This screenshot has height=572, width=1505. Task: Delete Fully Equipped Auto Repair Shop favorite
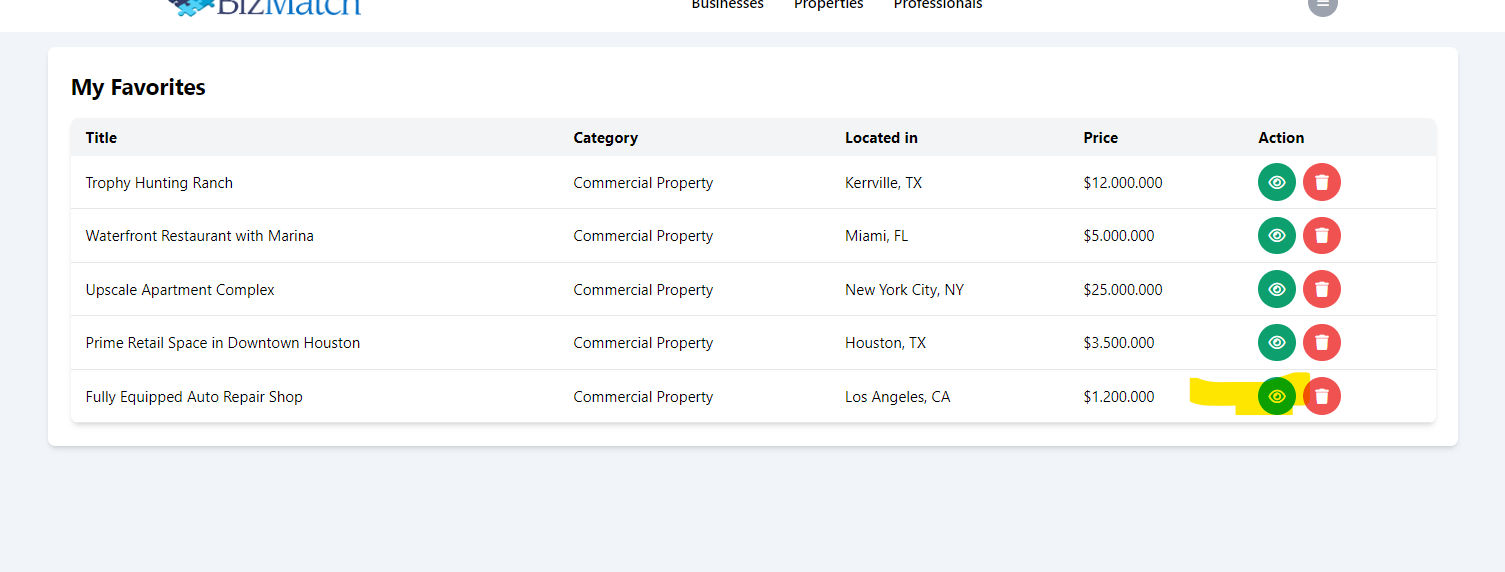[1321, 396]
